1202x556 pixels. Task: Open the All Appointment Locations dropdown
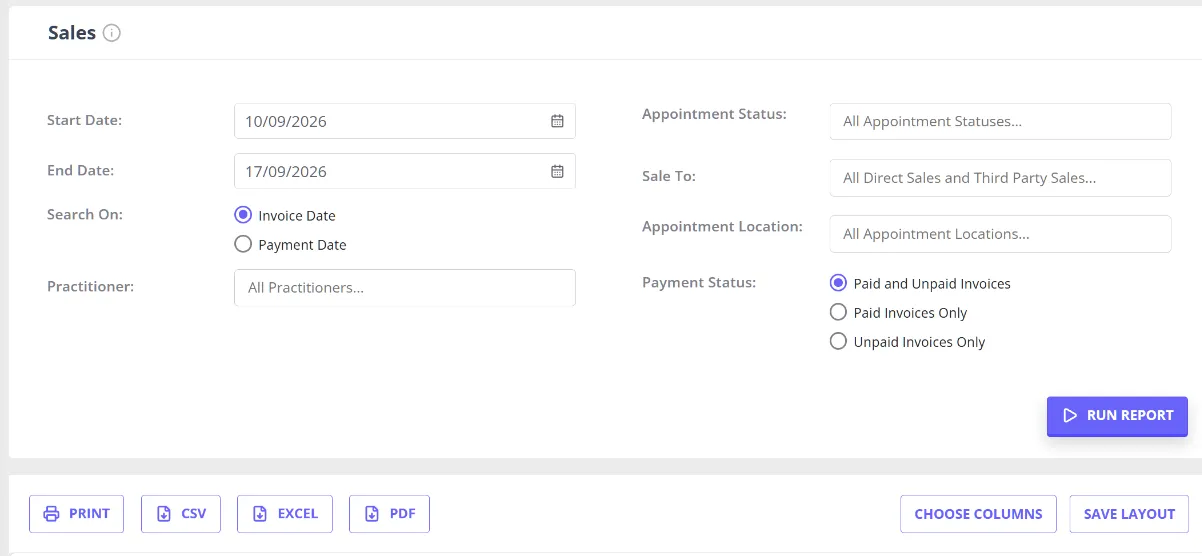1000,233
